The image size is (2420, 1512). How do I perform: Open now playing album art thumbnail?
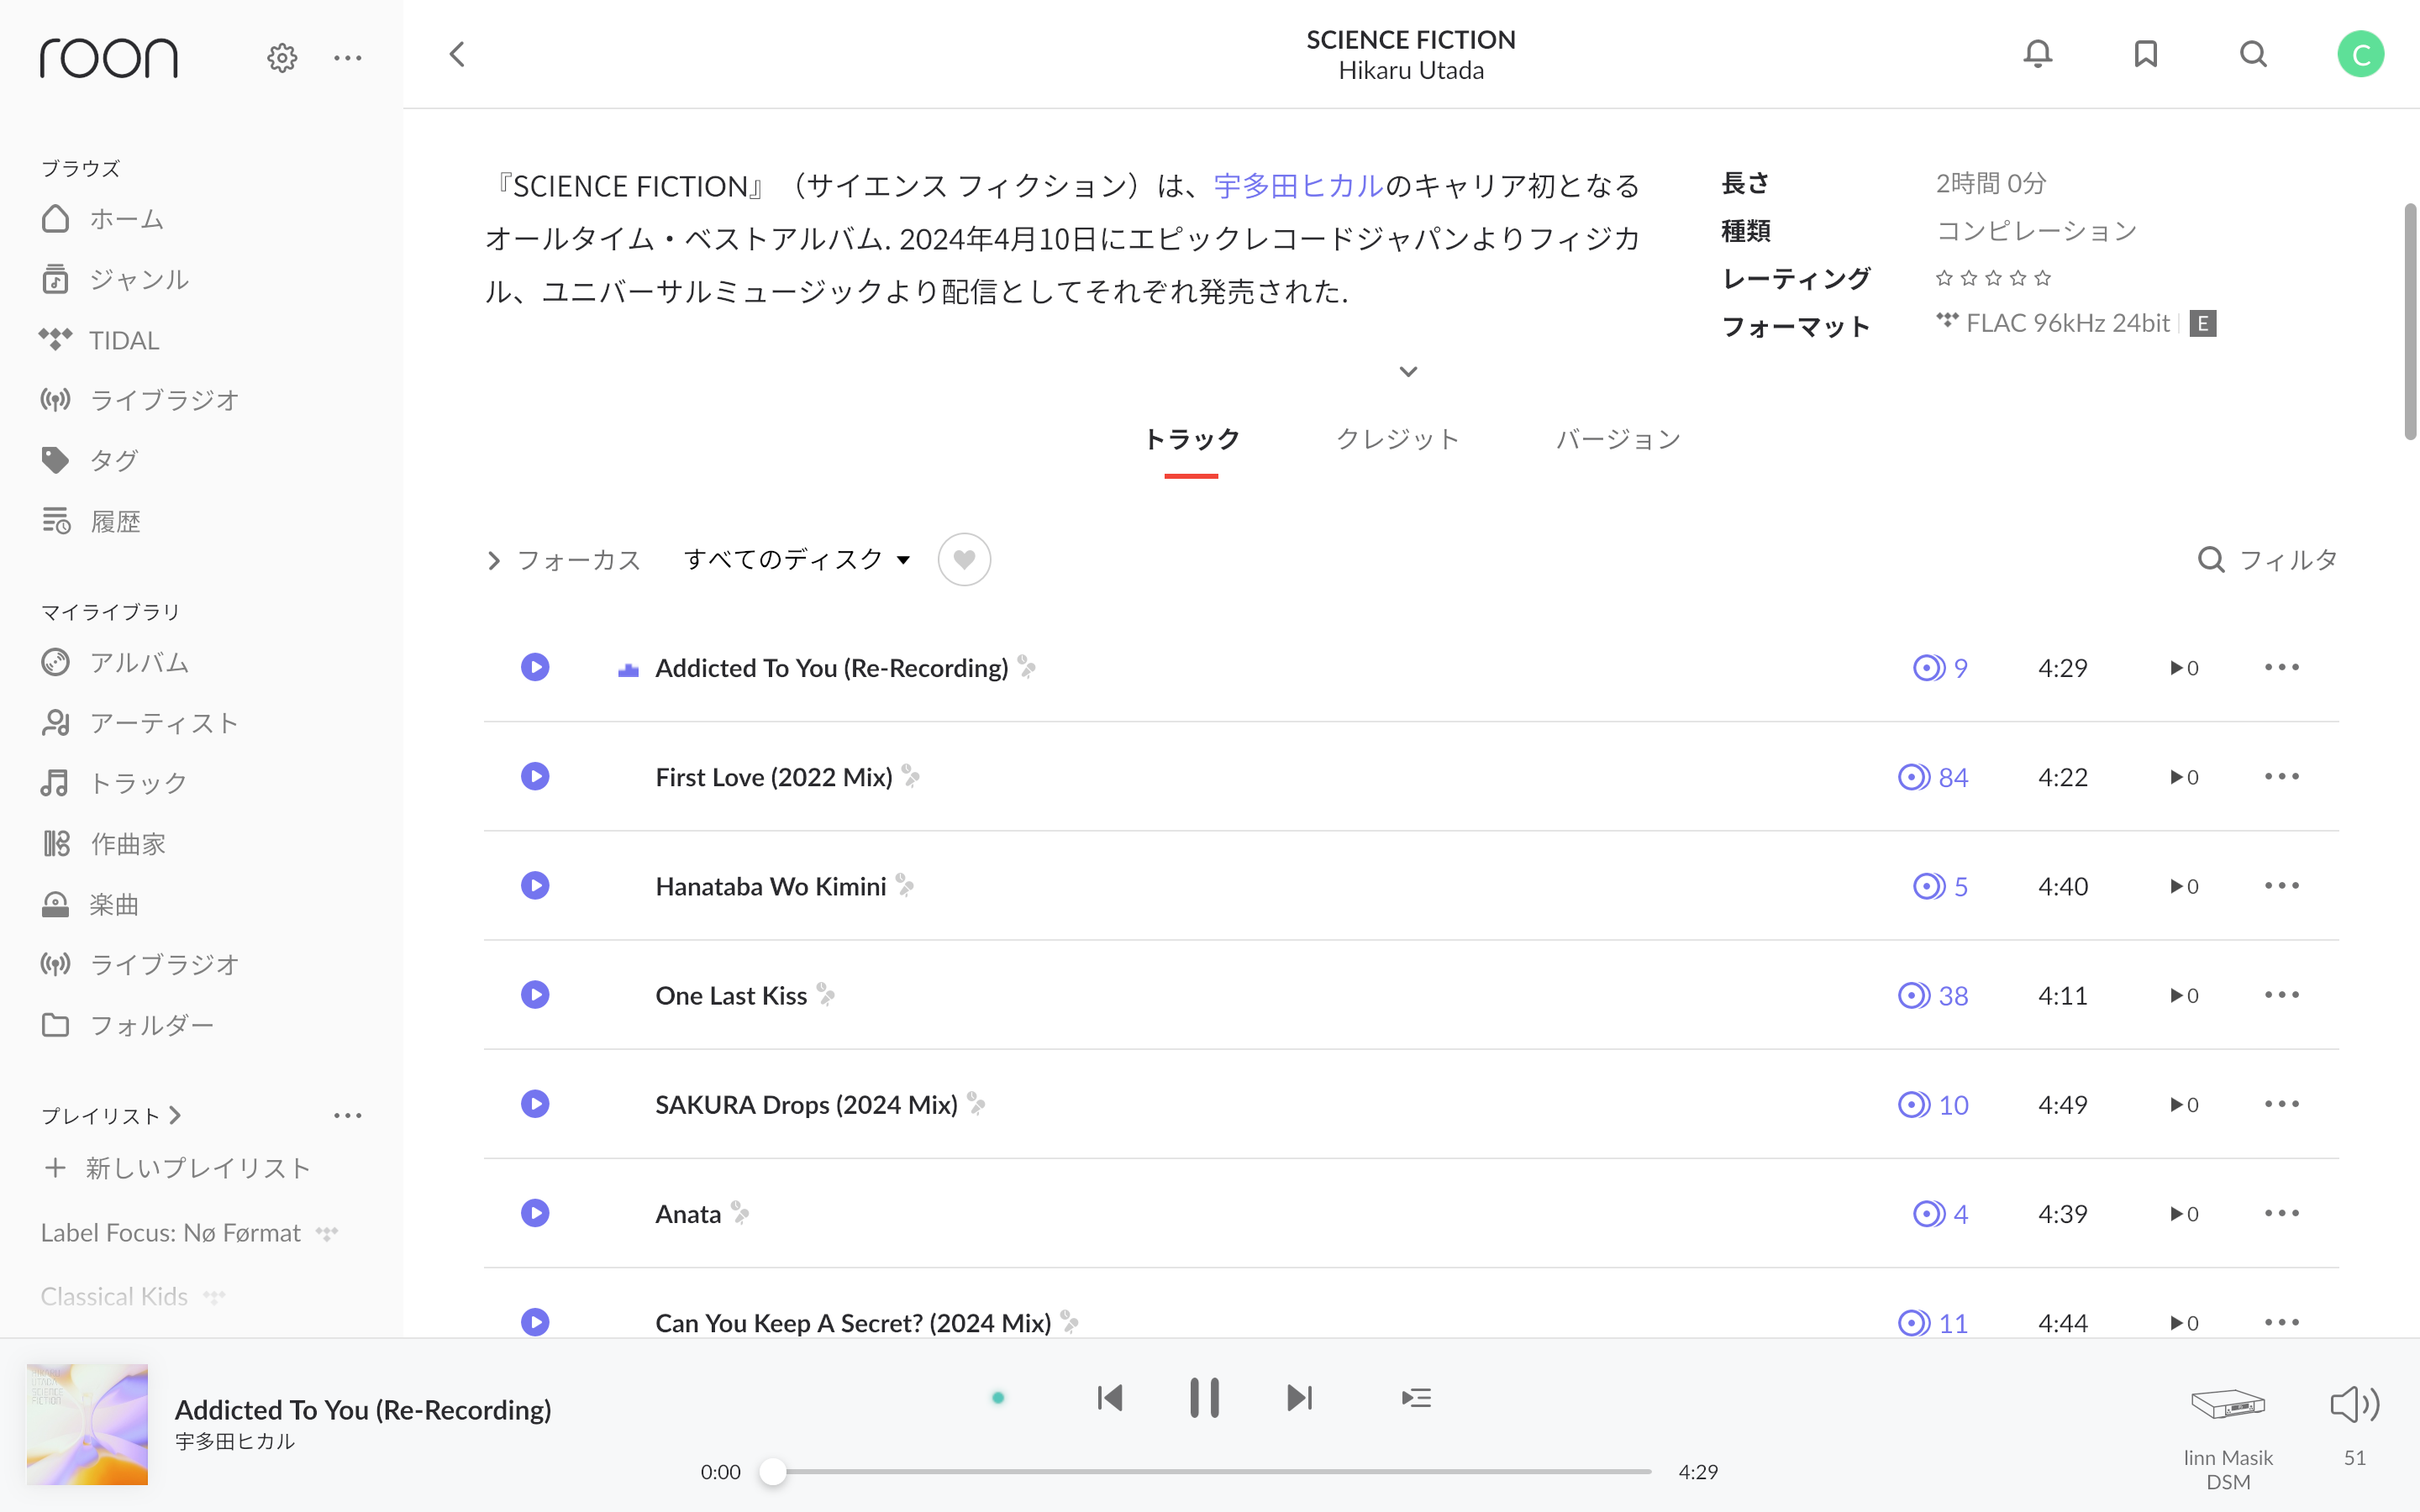pos(87,1424)
